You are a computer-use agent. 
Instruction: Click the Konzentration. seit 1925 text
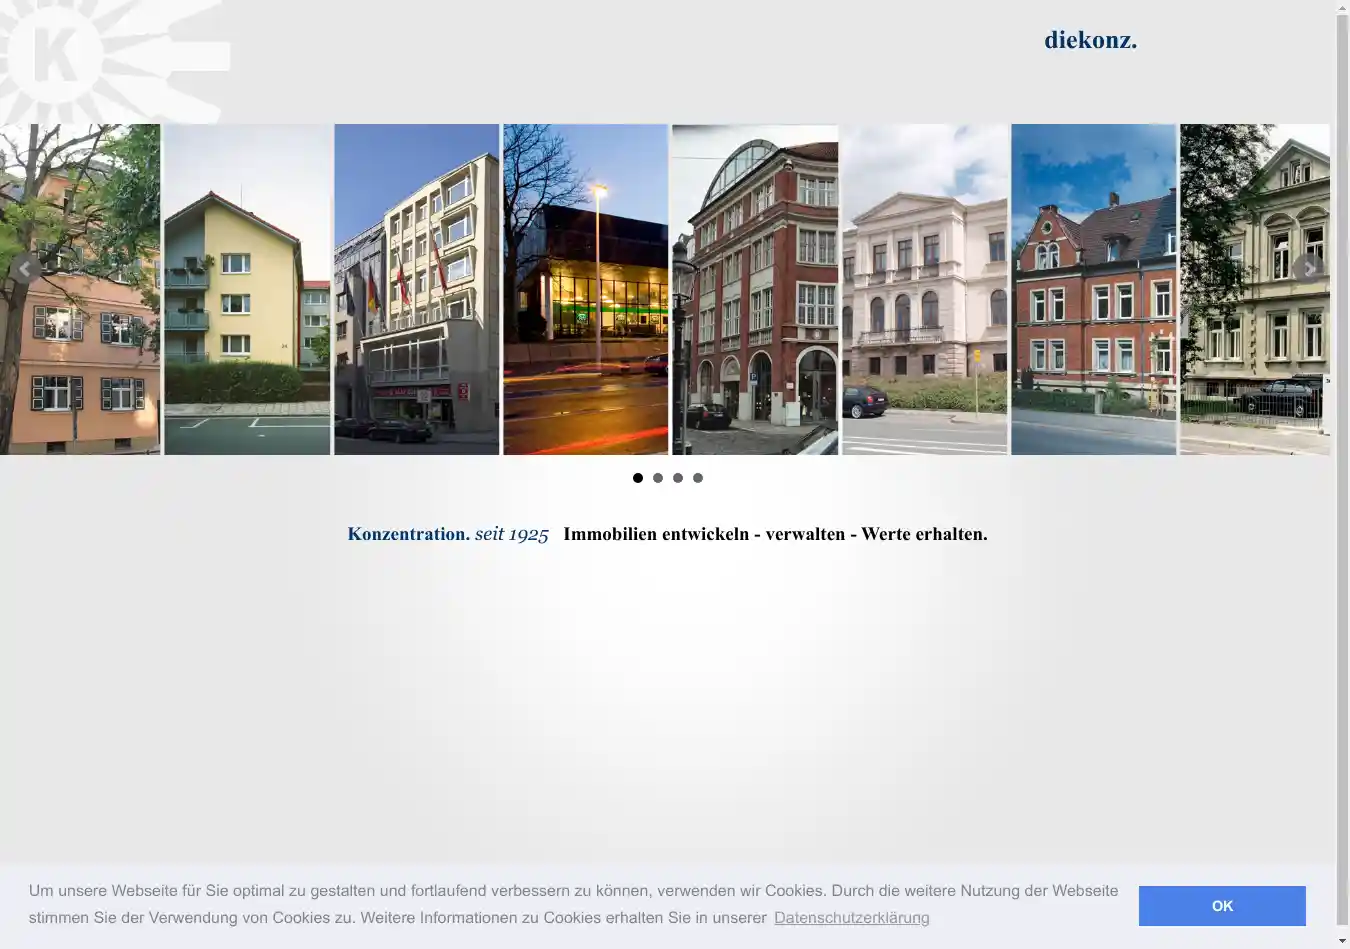pyautogui.click(x=448, y=534)
